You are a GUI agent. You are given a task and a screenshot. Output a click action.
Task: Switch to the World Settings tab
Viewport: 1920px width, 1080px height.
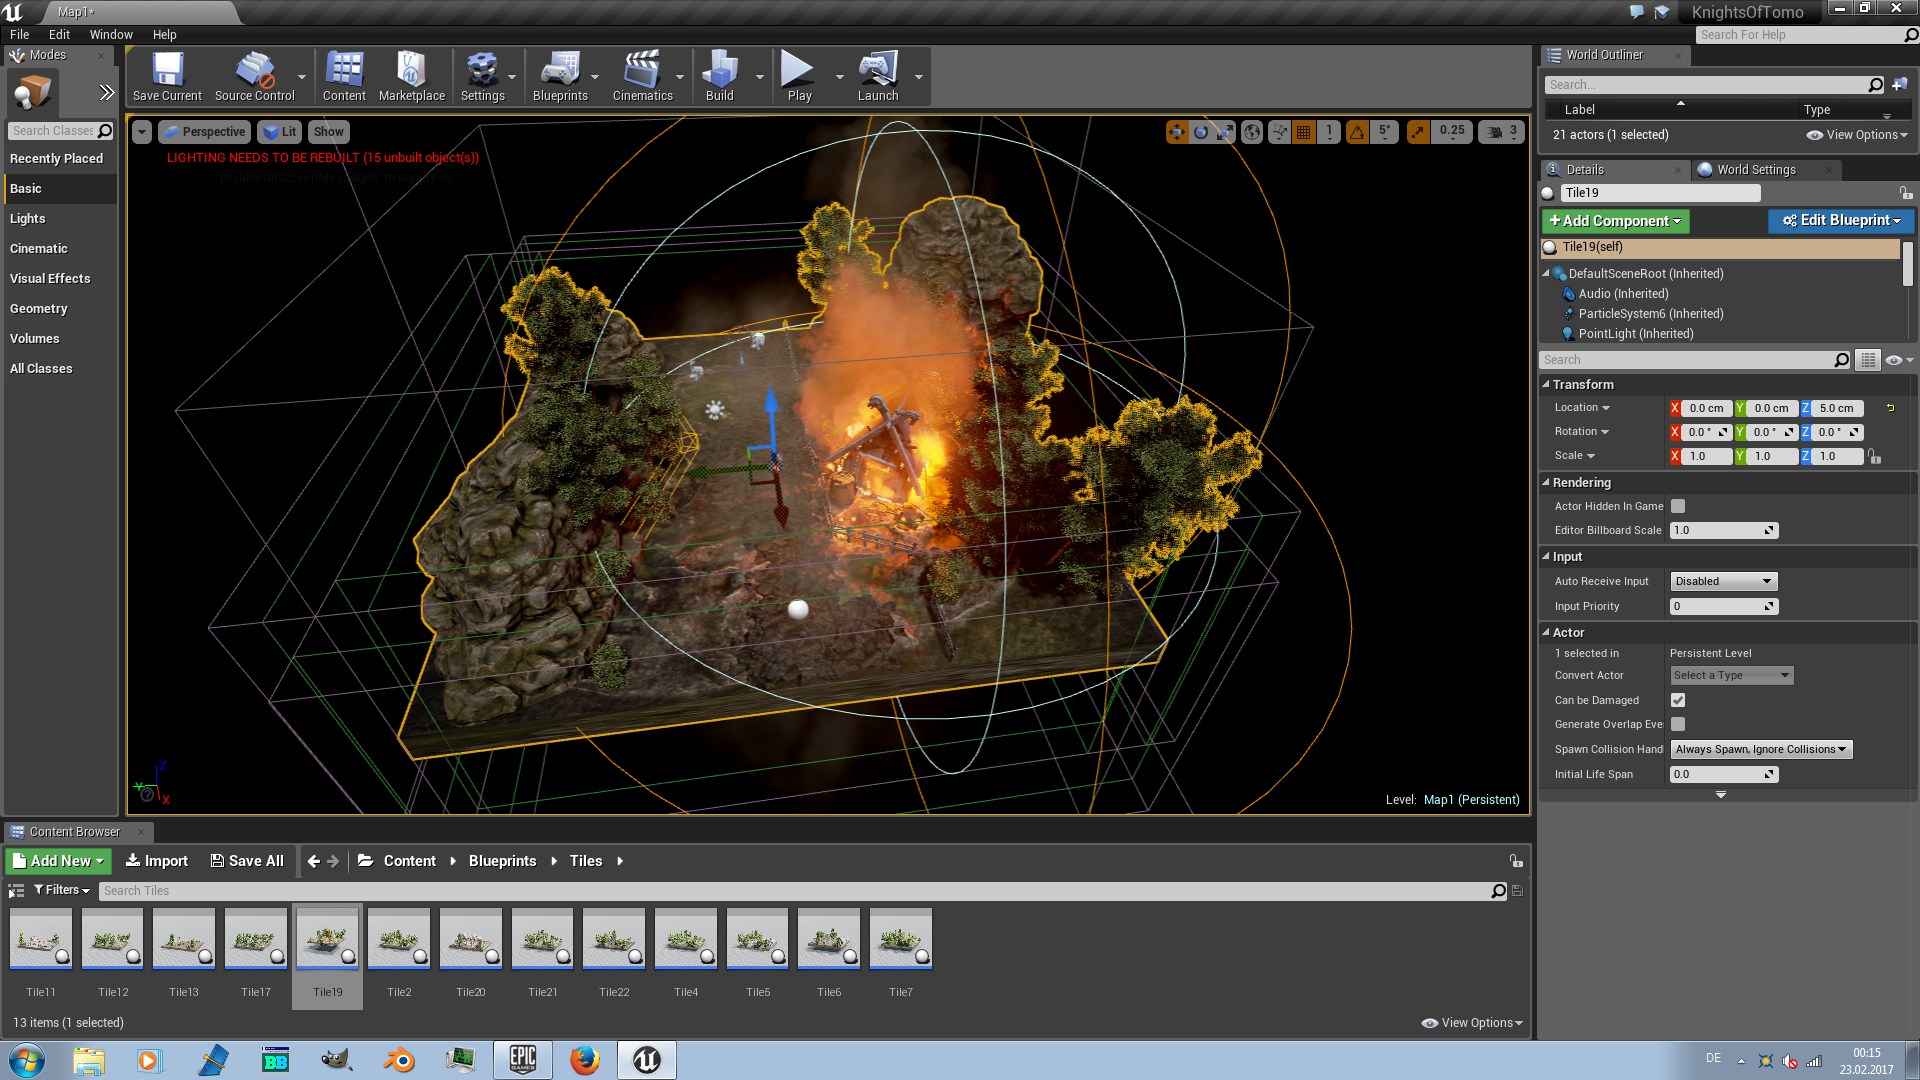pos(1755,169)
